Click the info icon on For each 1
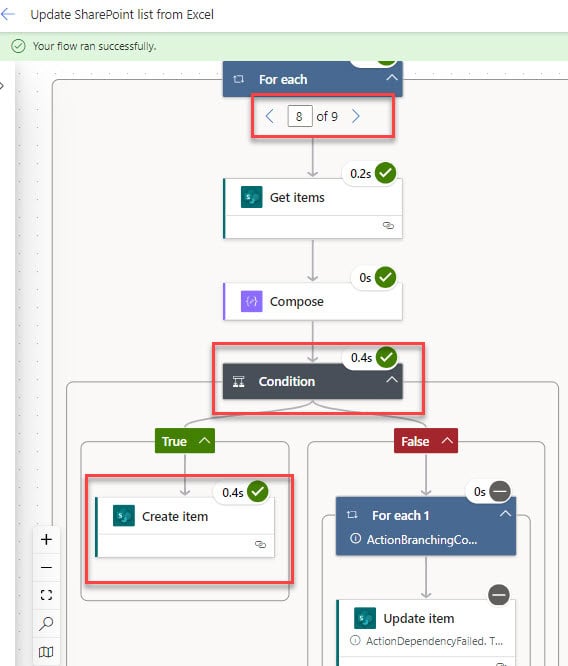This screenshot has width=568, height=666. [x=355, y=539]
